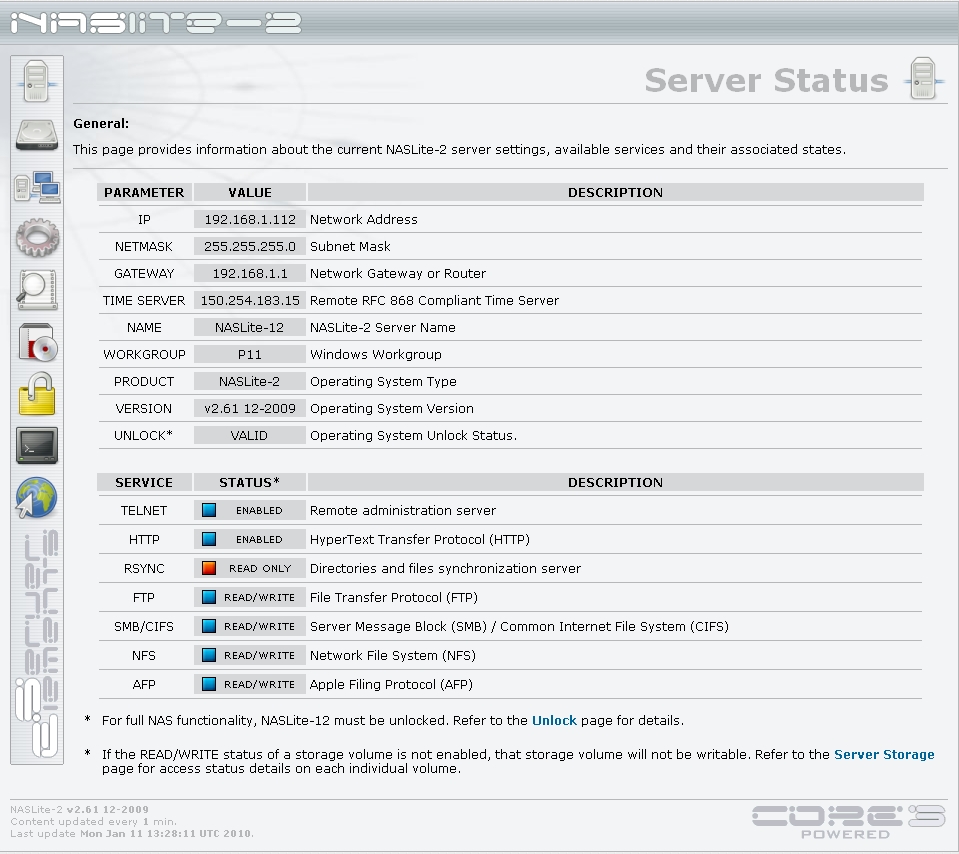Screen dimensions: 959x854
Task: Click the AFP service name
Action: [144, 684]
